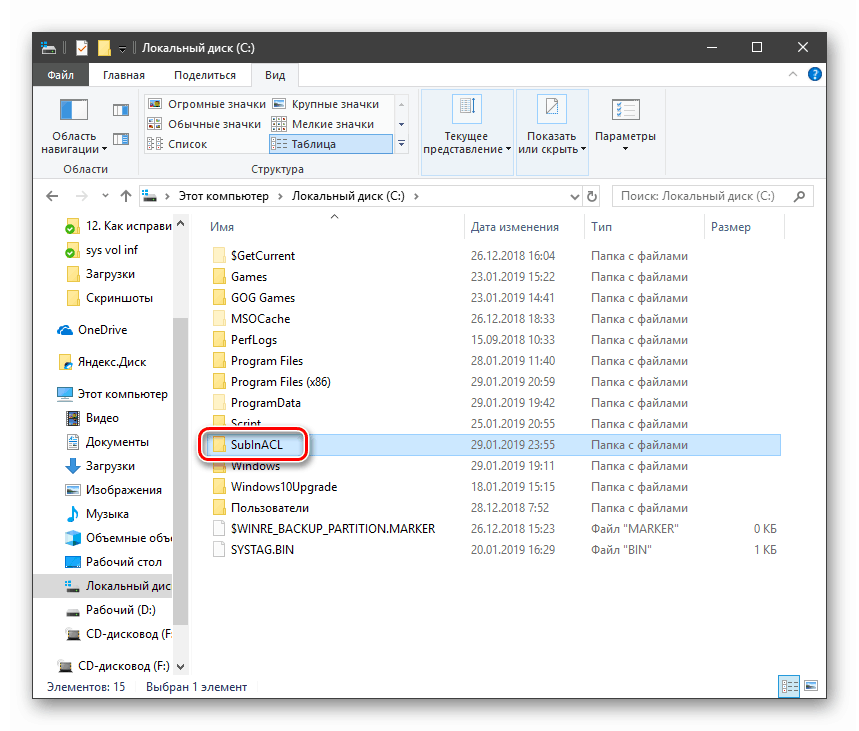Navigate back using the back arrow
This screenshot has width=859, height=731.
click(x=52, y=196)
